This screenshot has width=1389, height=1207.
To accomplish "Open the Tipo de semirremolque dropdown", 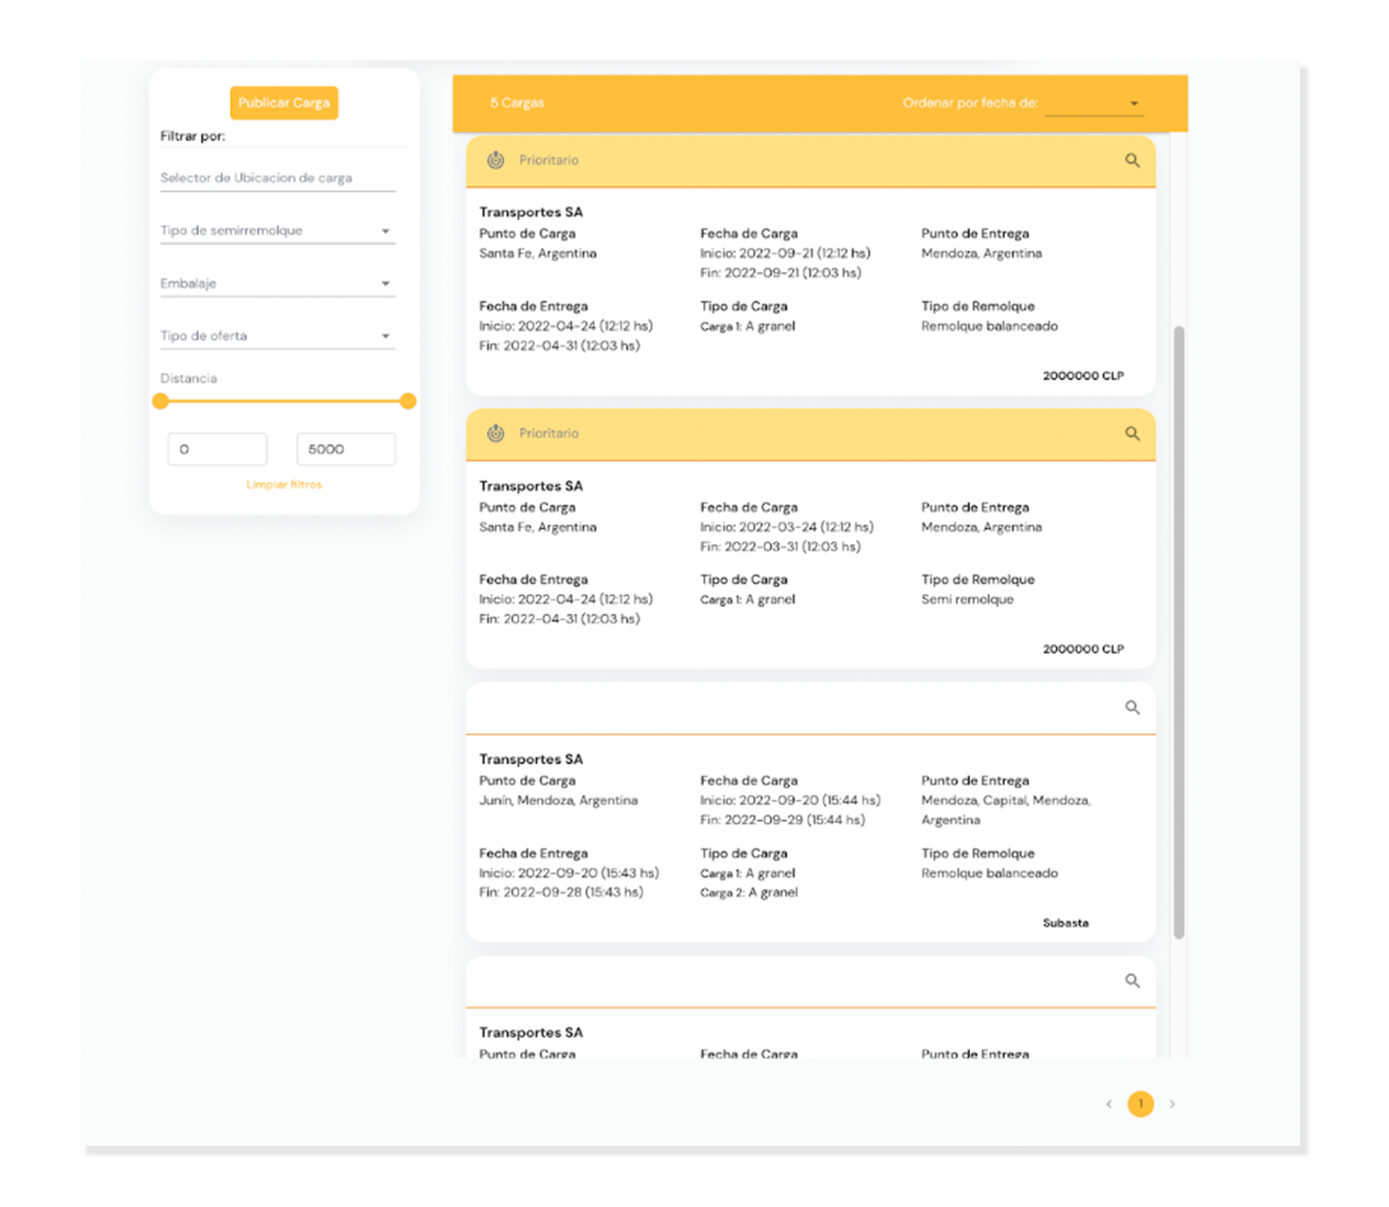I will [277, 231].
